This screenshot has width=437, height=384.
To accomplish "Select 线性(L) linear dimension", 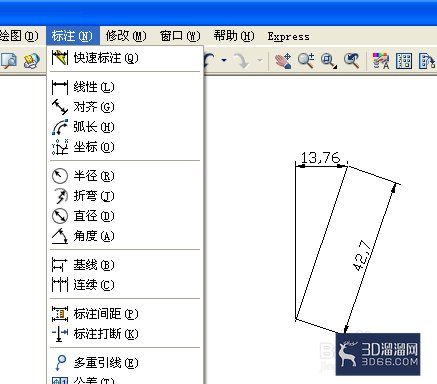I will click(125, 87).
